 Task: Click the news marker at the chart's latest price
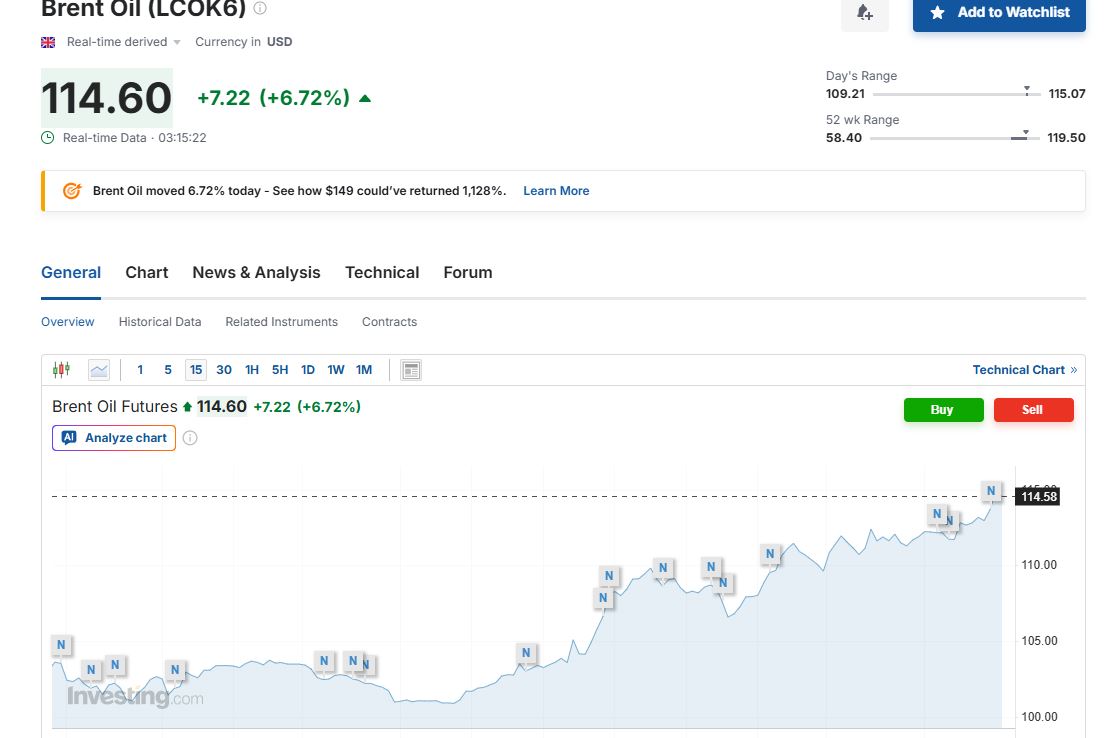[x=990, y=491]
